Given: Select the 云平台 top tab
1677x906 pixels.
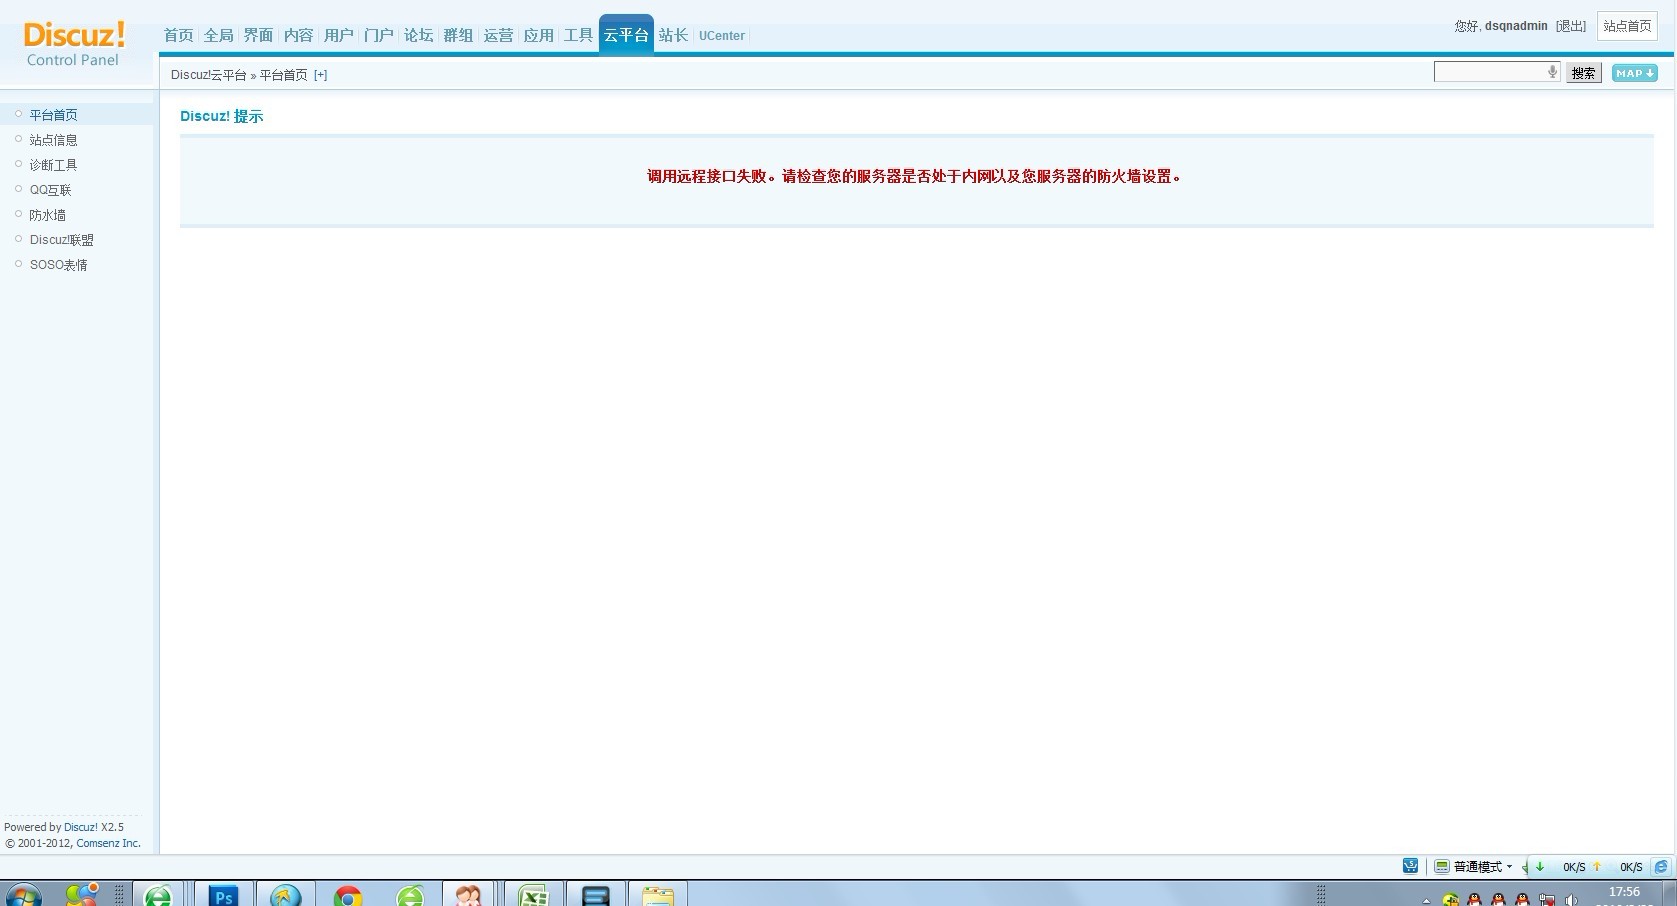Looking at the screenshot, I should pyautogui.click(x=626, y=35).
